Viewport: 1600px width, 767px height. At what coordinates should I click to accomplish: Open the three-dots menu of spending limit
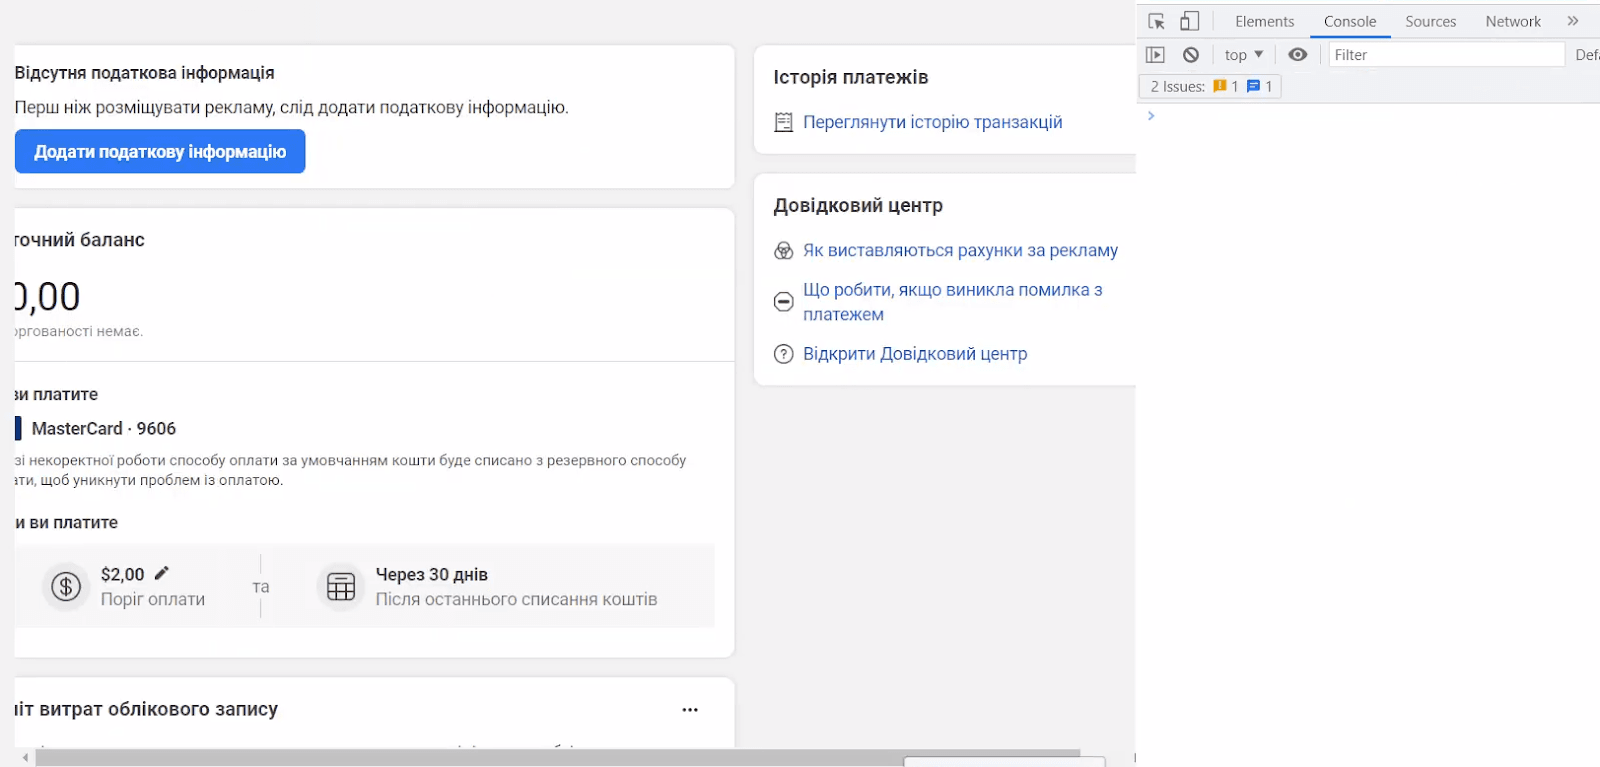(690, 710)
